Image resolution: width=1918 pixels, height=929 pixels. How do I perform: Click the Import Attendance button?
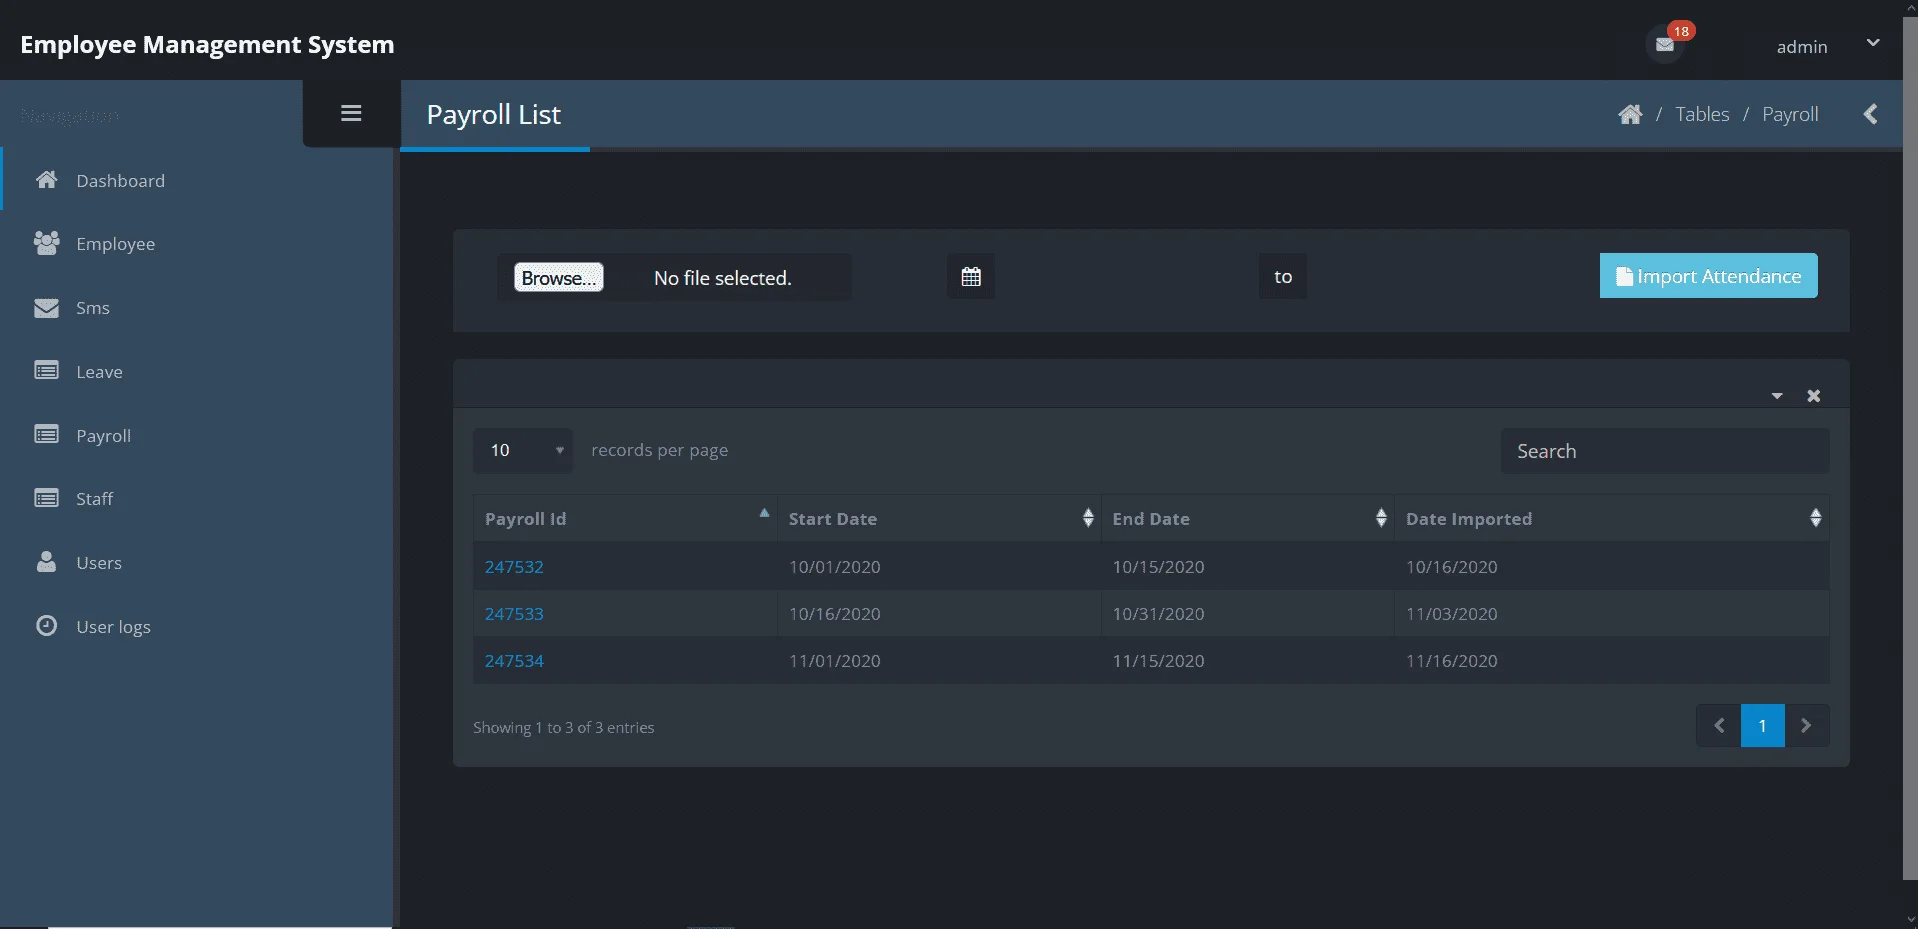(1708, 276)
